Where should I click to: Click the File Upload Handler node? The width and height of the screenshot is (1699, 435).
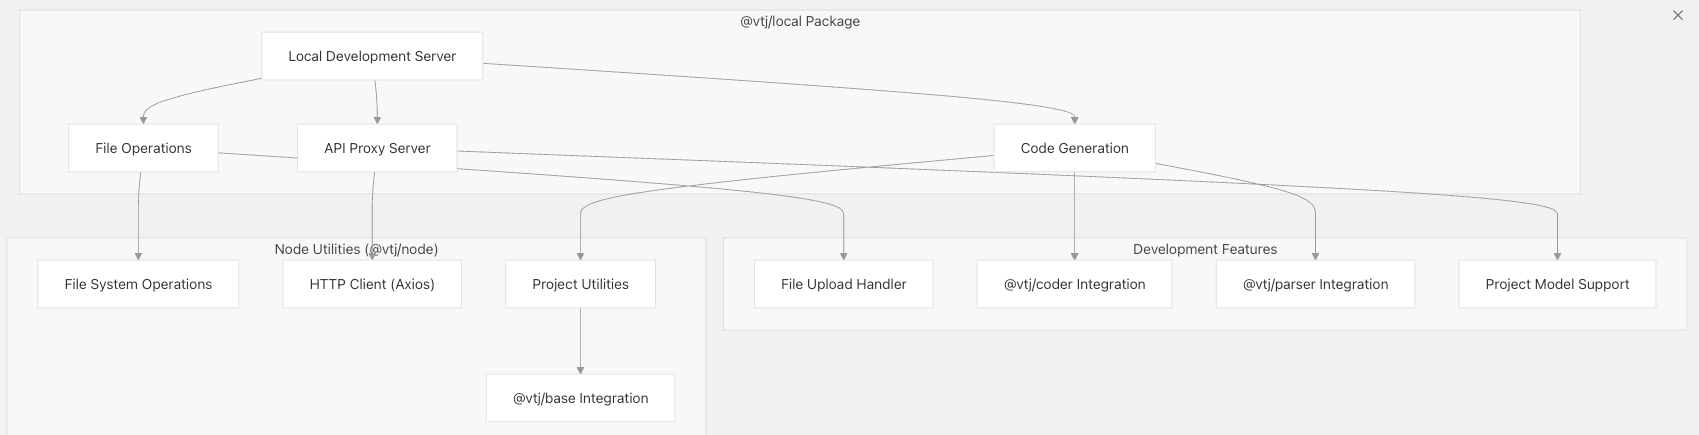(843, 284)
